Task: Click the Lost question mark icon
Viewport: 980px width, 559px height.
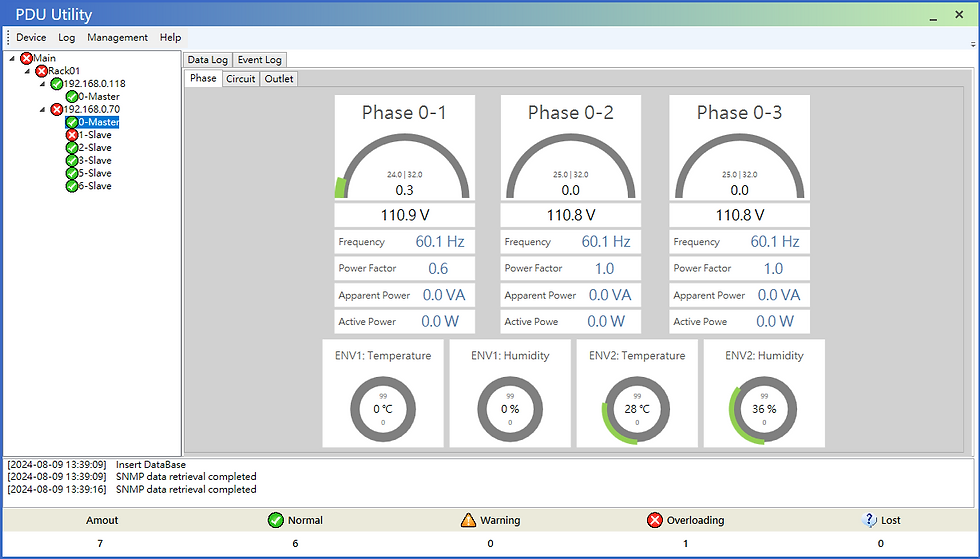Action: coord(869,520)
